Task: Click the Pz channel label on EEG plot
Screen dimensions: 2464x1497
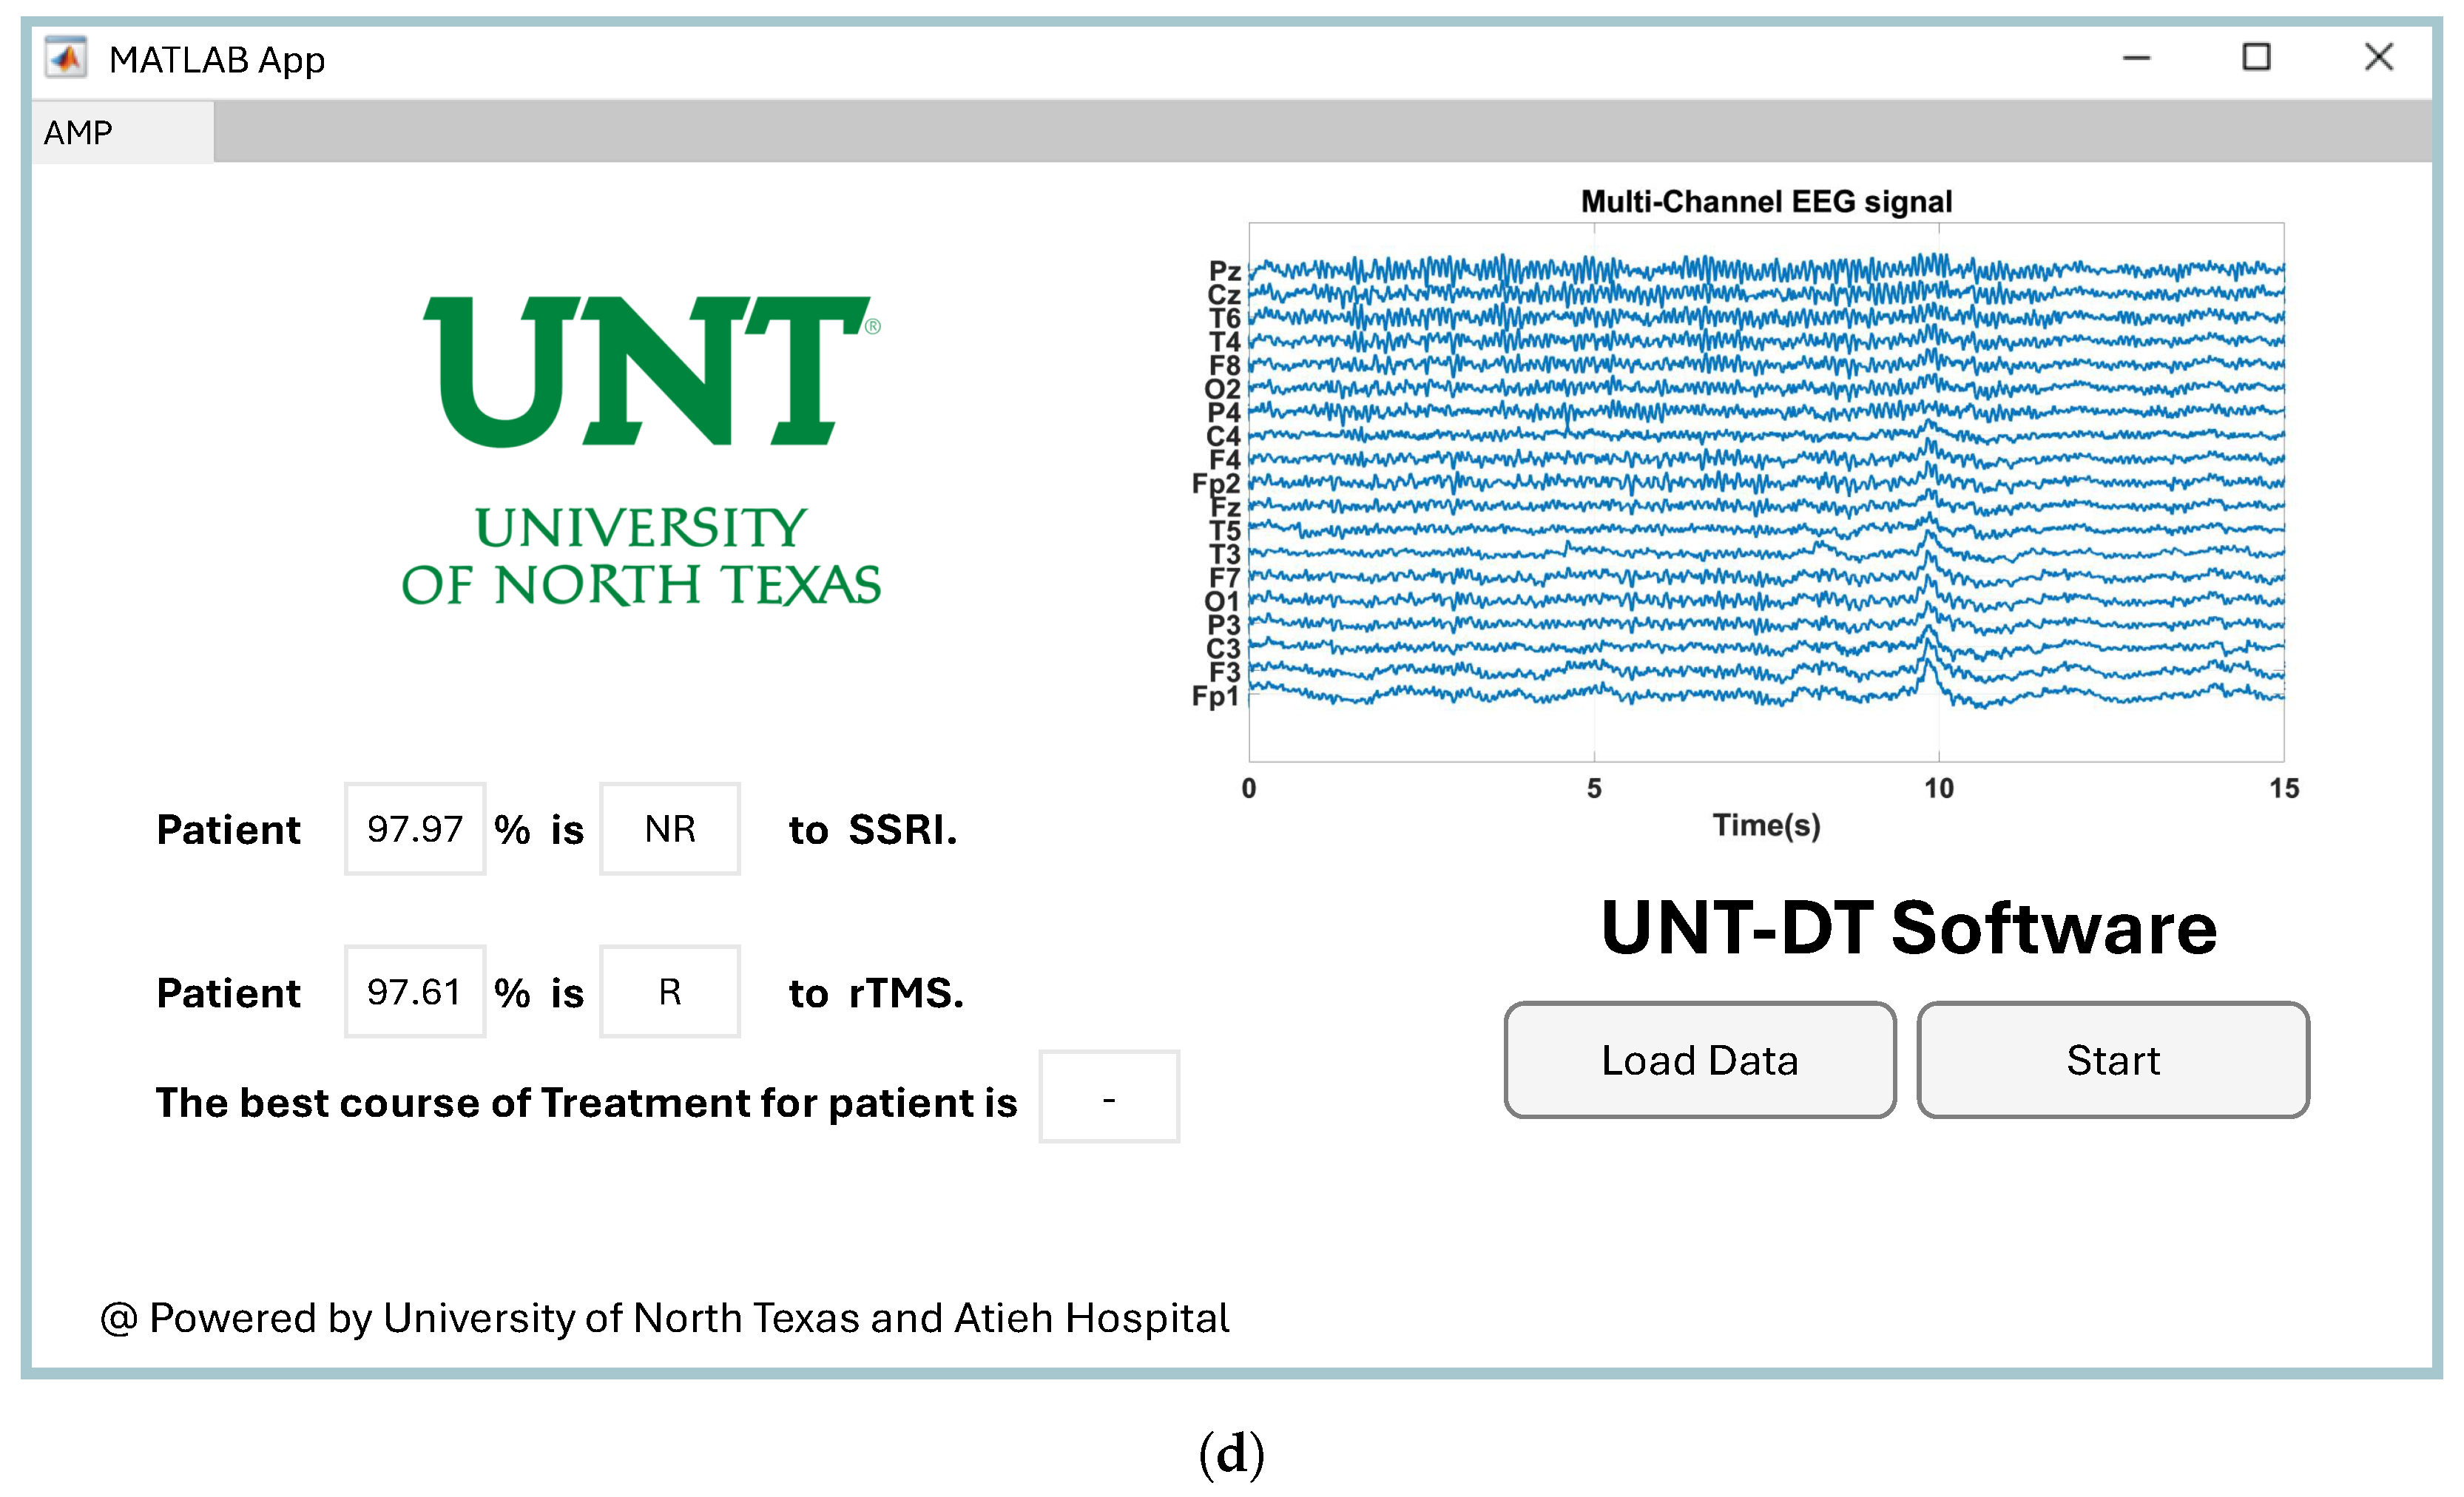Action: point(1225,271)
